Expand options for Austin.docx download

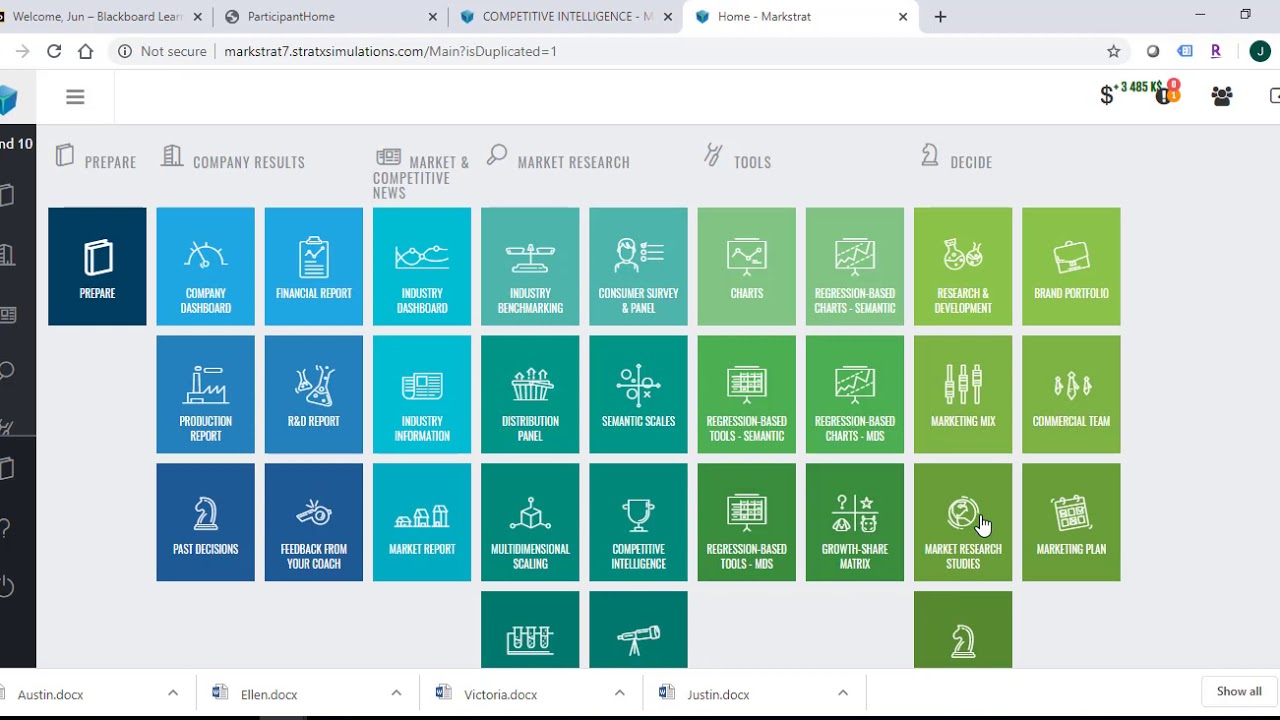[173, 693]
